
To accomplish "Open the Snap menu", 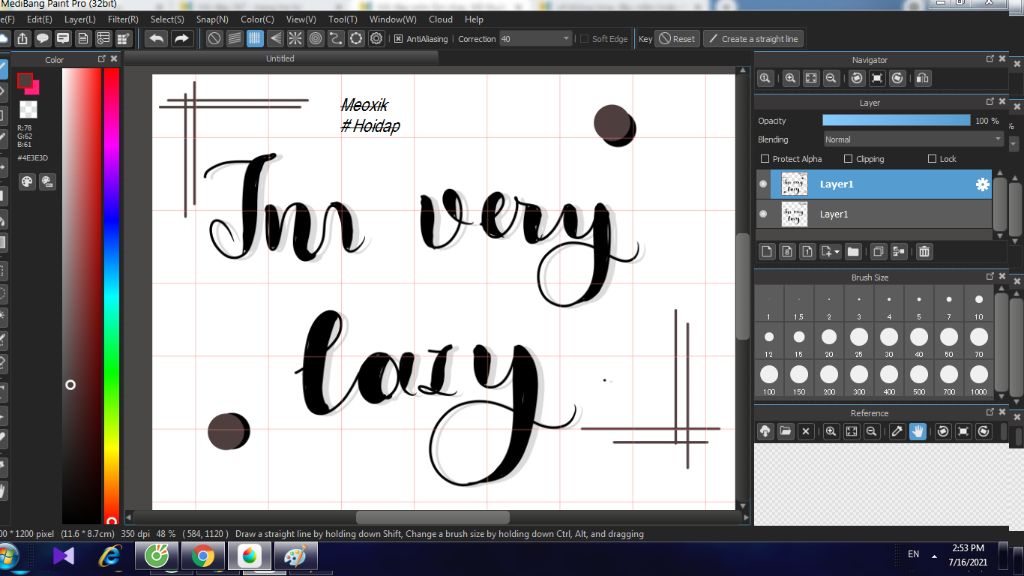I will (x=212, y=20).
